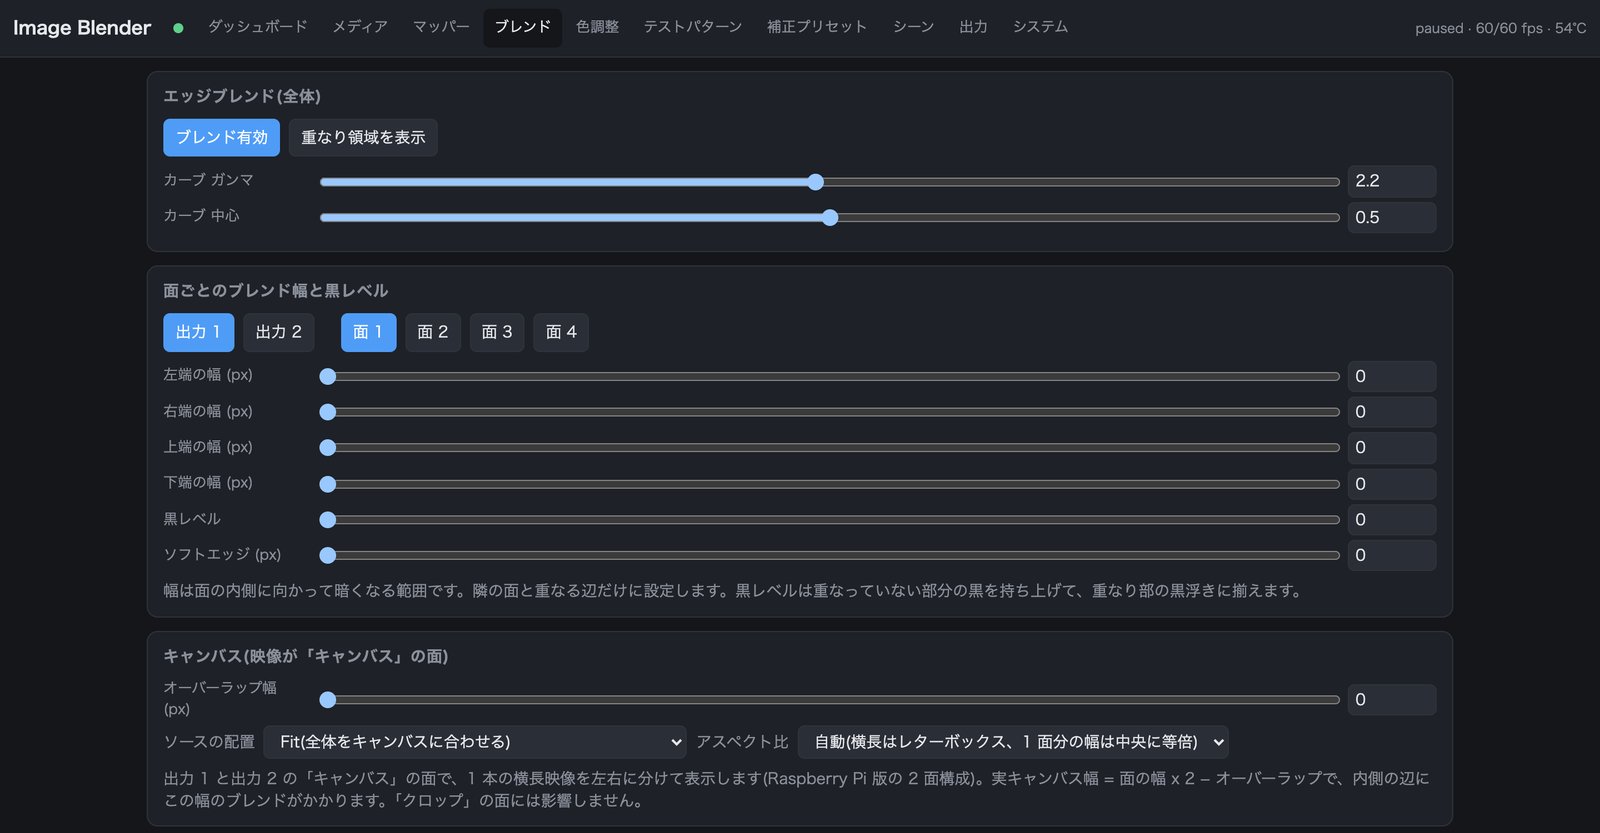Click the 上端の幅 value field
Image resolution: width=1600 pixels, height=833 pixels.
click(1391, 448)
